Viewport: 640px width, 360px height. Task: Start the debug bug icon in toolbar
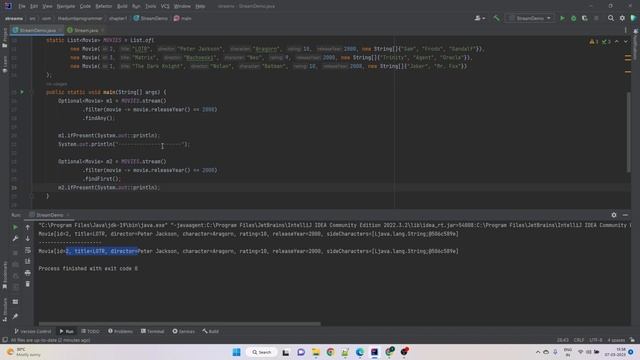(573, 18)
